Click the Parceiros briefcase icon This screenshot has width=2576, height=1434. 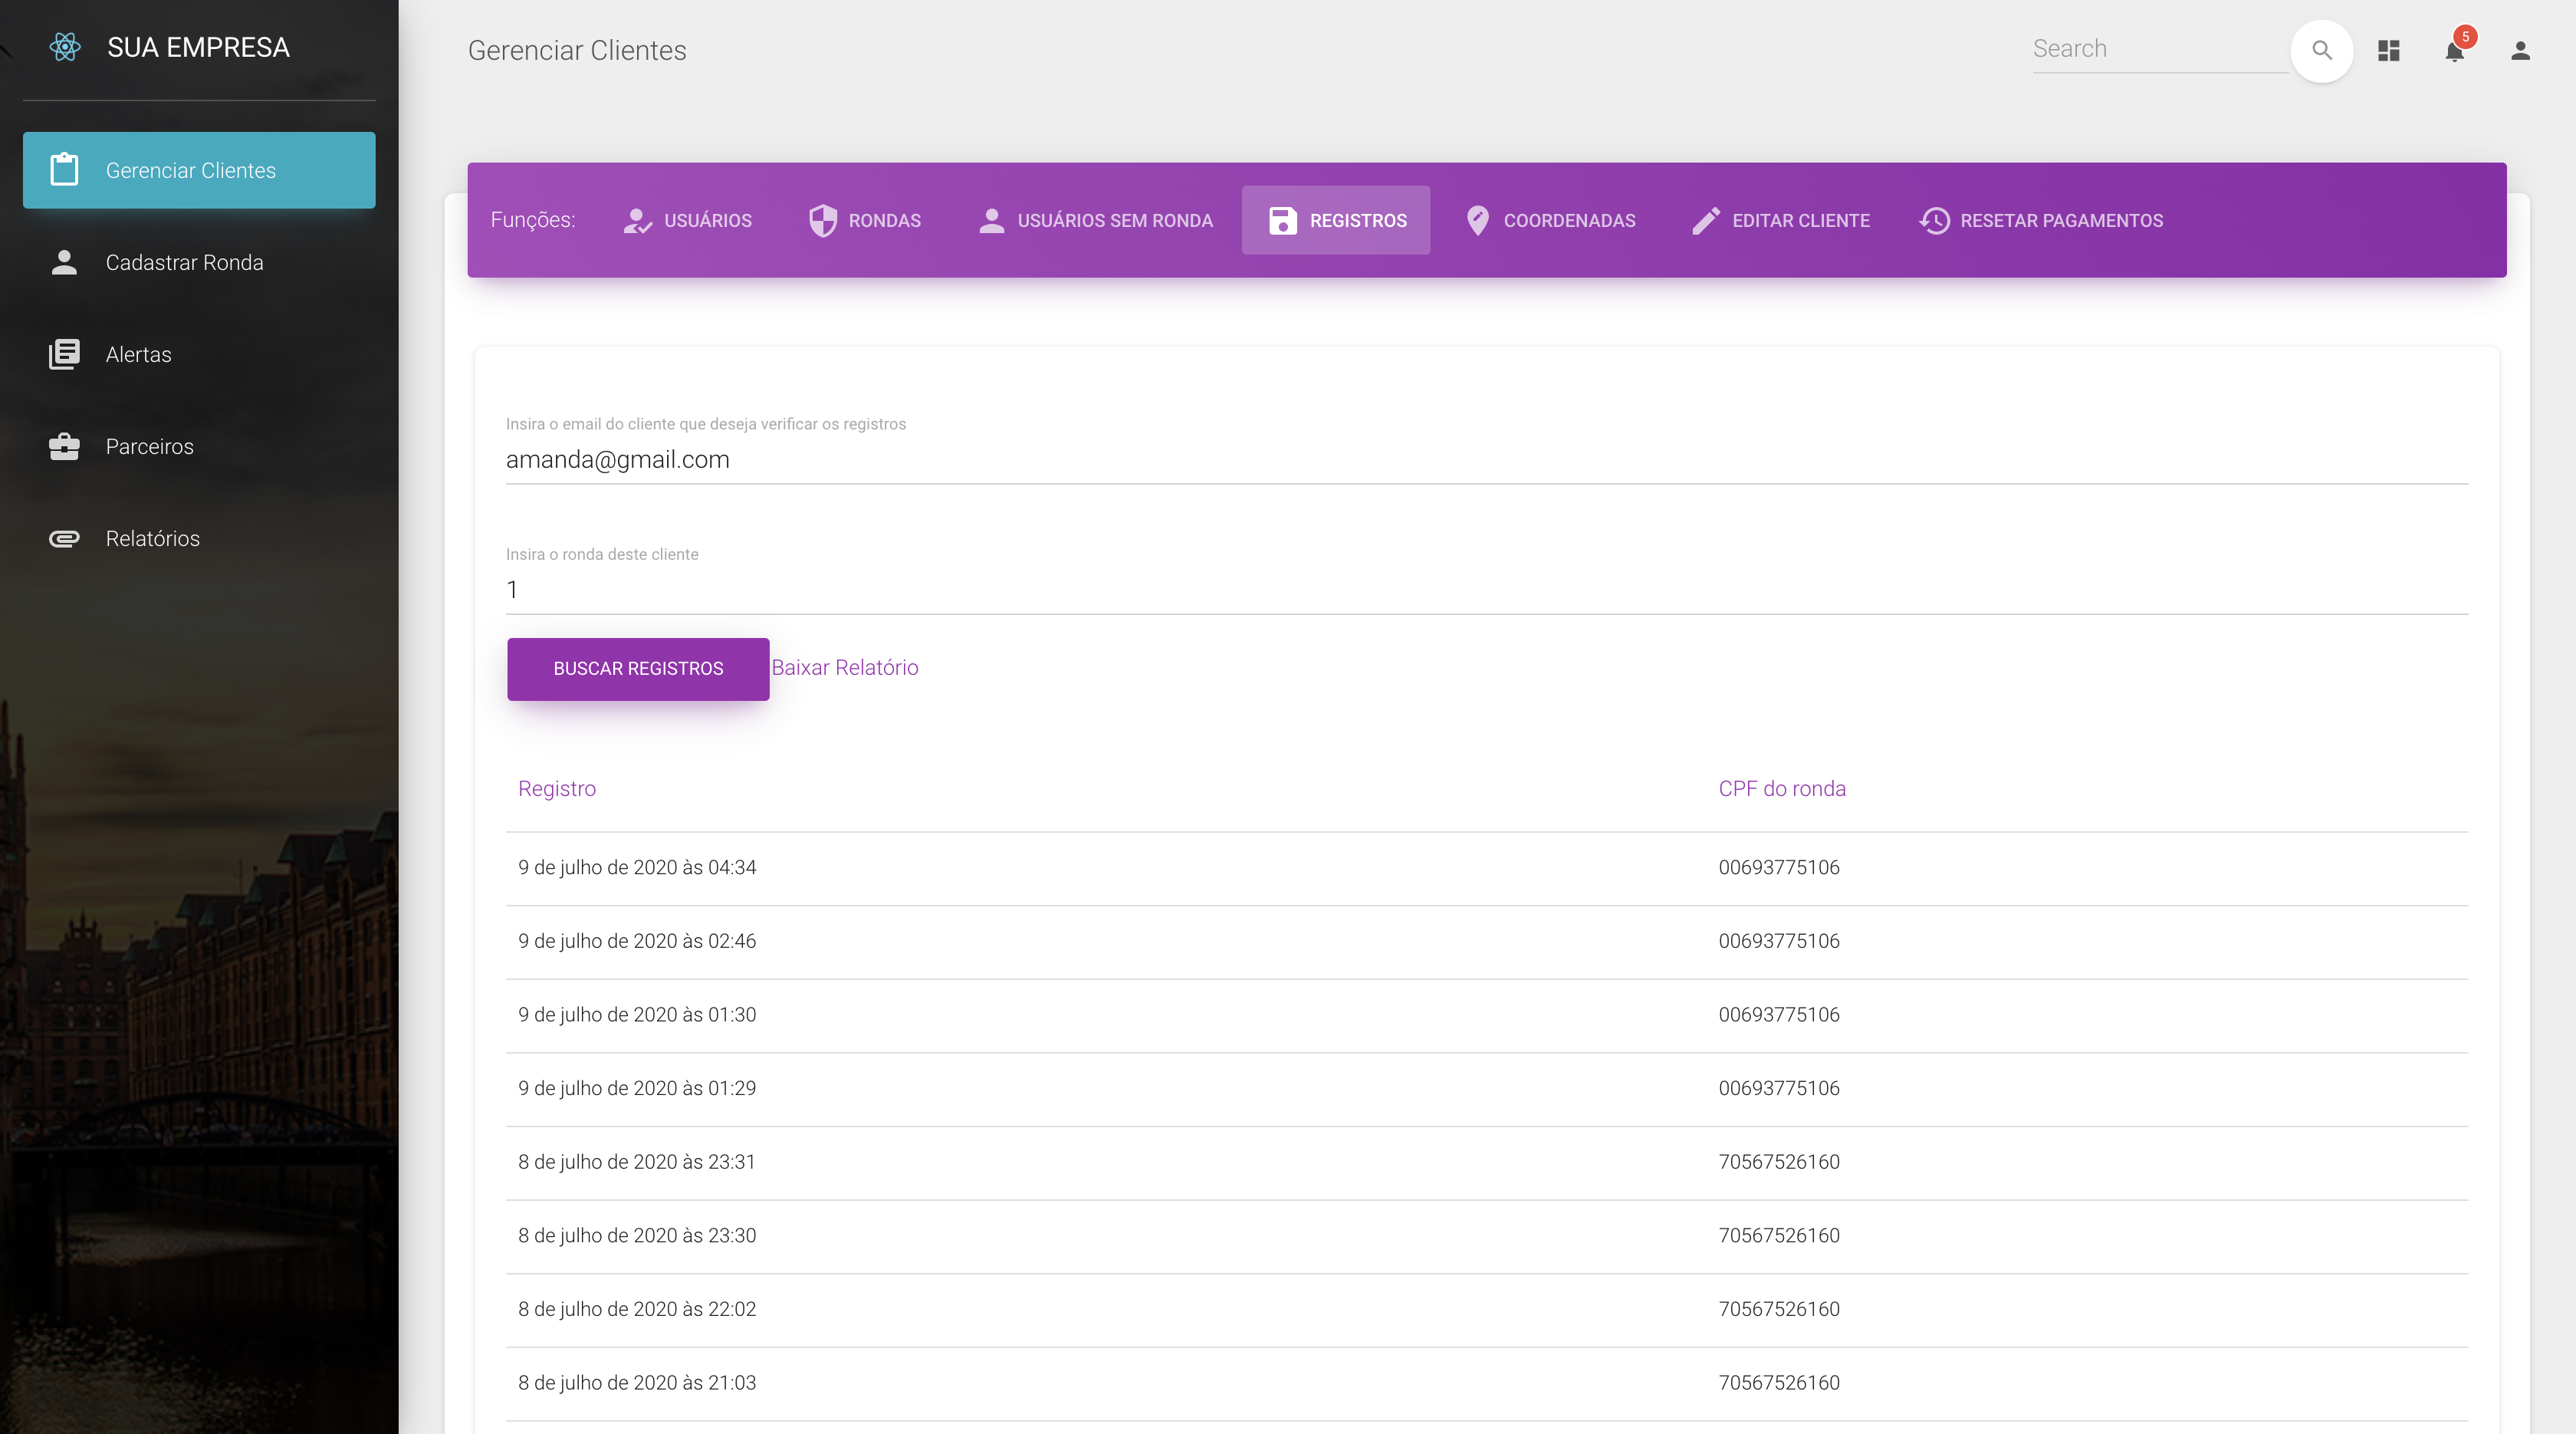pos(65,446)
